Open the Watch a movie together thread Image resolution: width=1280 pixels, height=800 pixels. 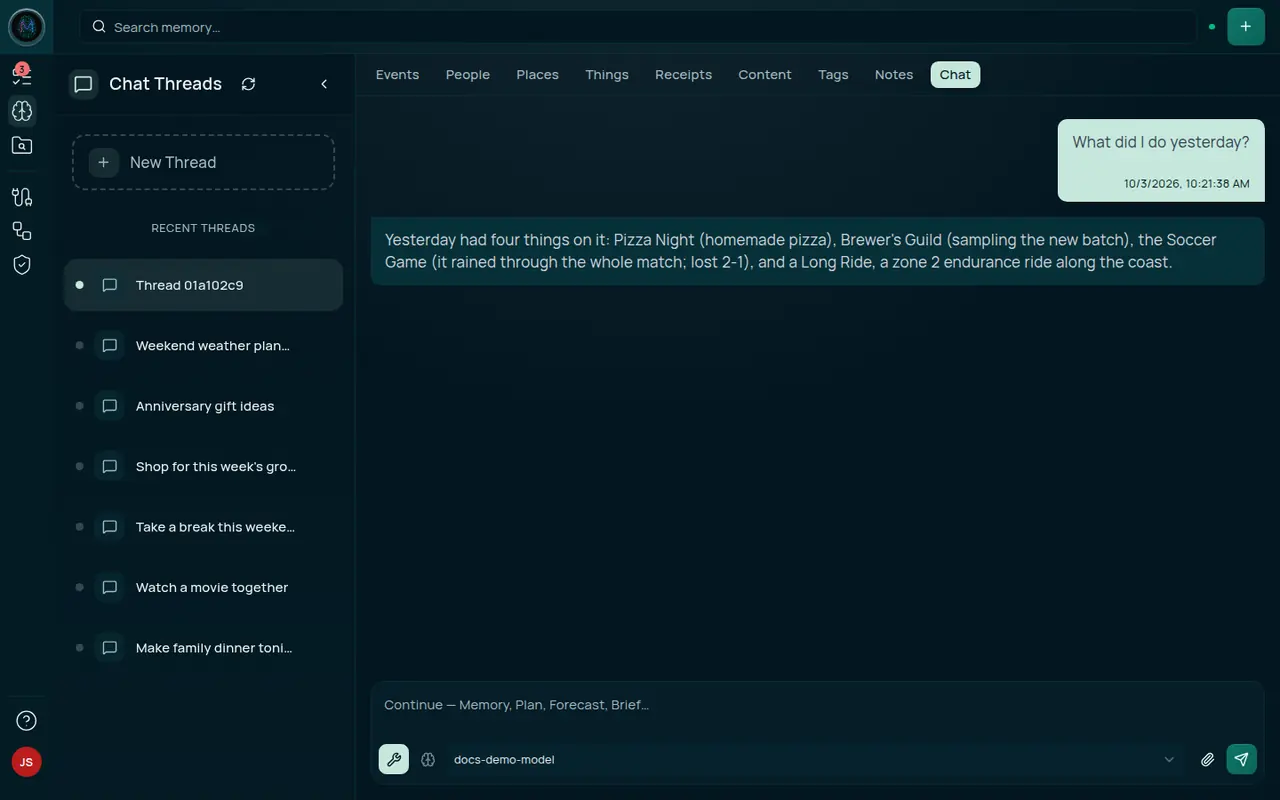click(203, 588)
